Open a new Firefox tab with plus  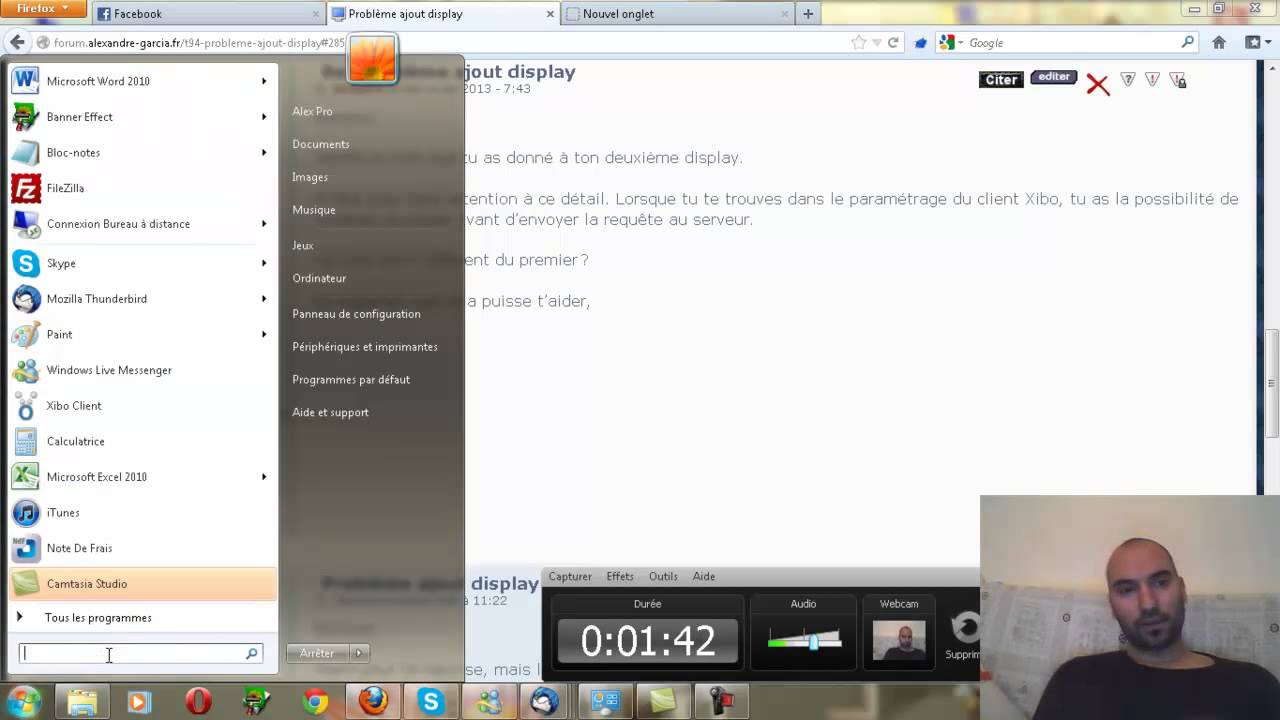tap(808, 14)
